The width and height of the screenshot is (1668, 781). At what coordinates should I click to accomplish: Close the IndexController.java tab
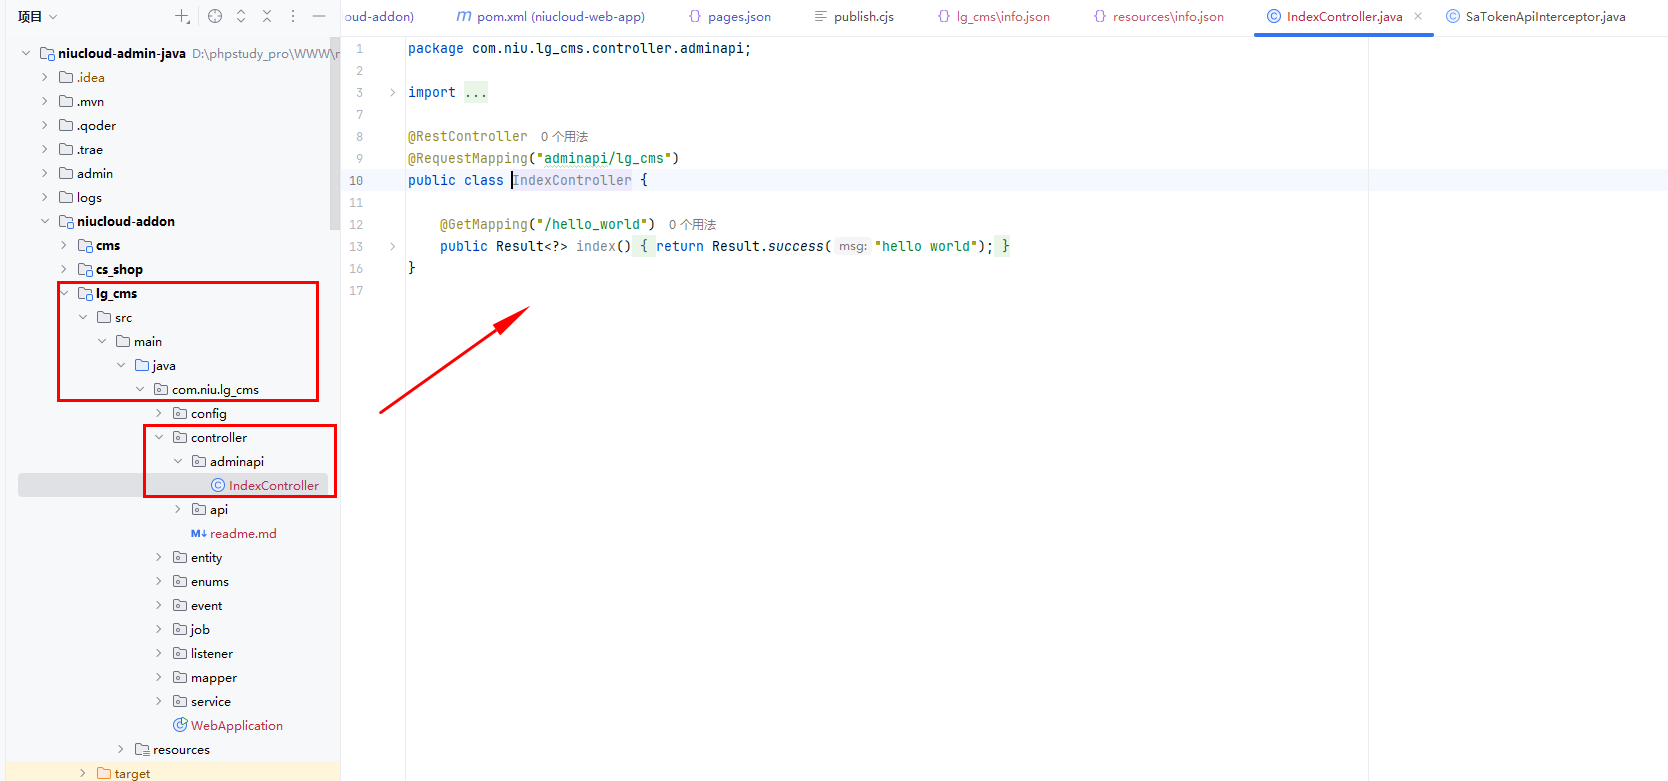1418,16
